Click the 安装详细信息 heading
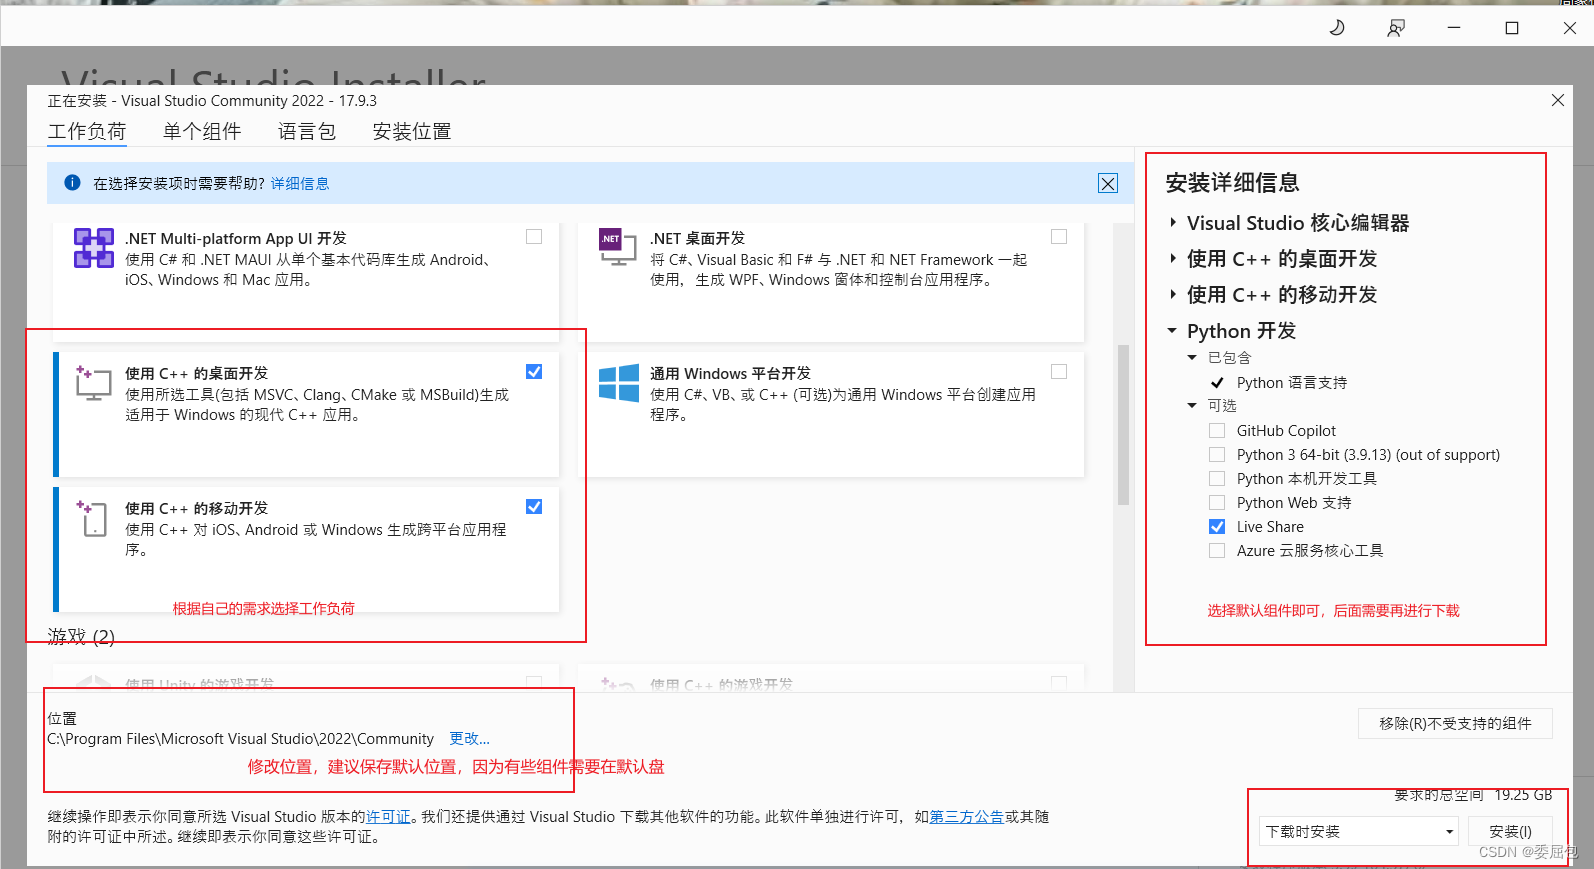1594x869 pixels. tap(1232, 183)
